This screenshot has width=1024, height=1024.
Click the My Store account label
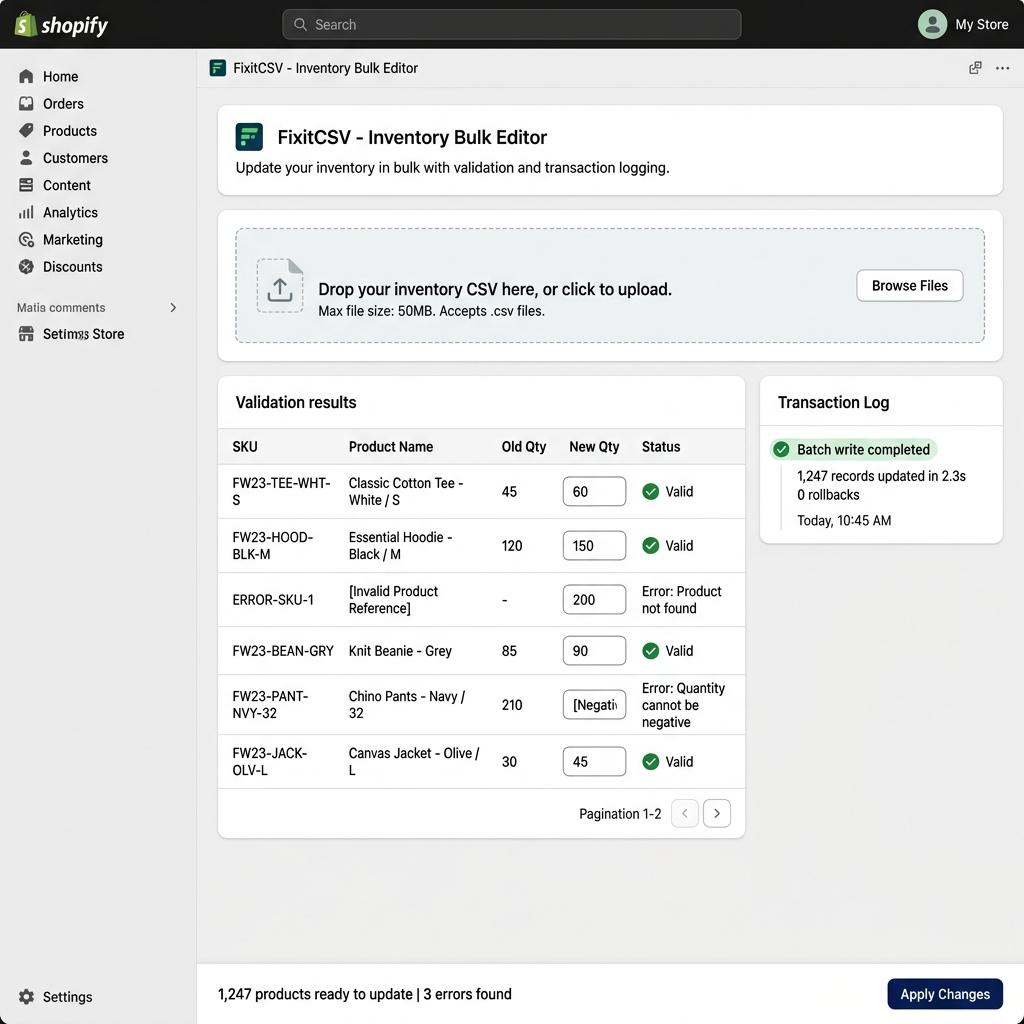point(981,25)
